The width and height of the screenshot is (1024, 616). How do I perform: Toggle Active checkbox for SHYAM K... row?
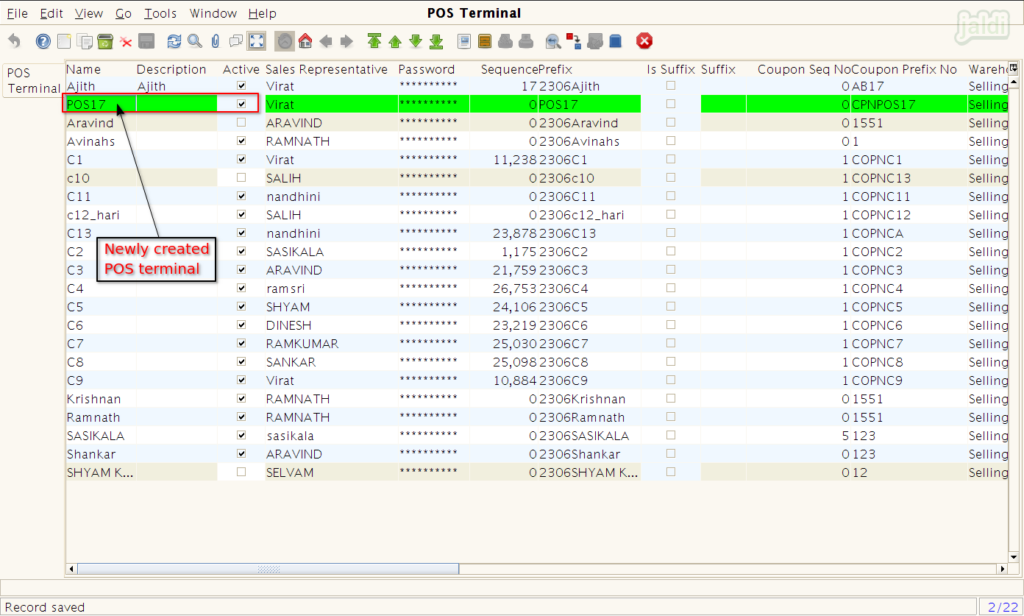(242, 472)
